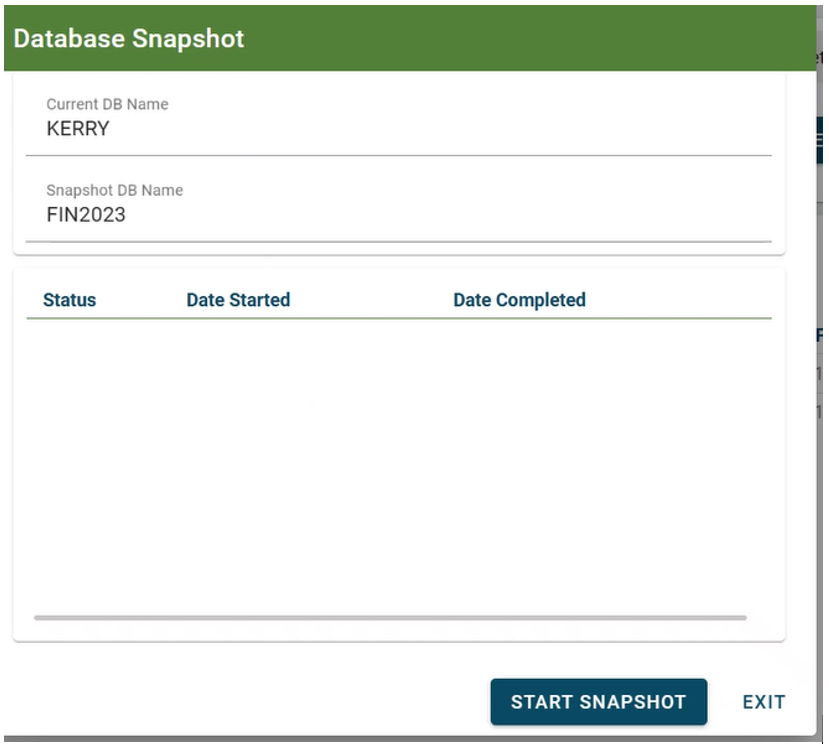Sort by the Date Started column header
The image size is (829, 751).
click(x=238, y=300)
